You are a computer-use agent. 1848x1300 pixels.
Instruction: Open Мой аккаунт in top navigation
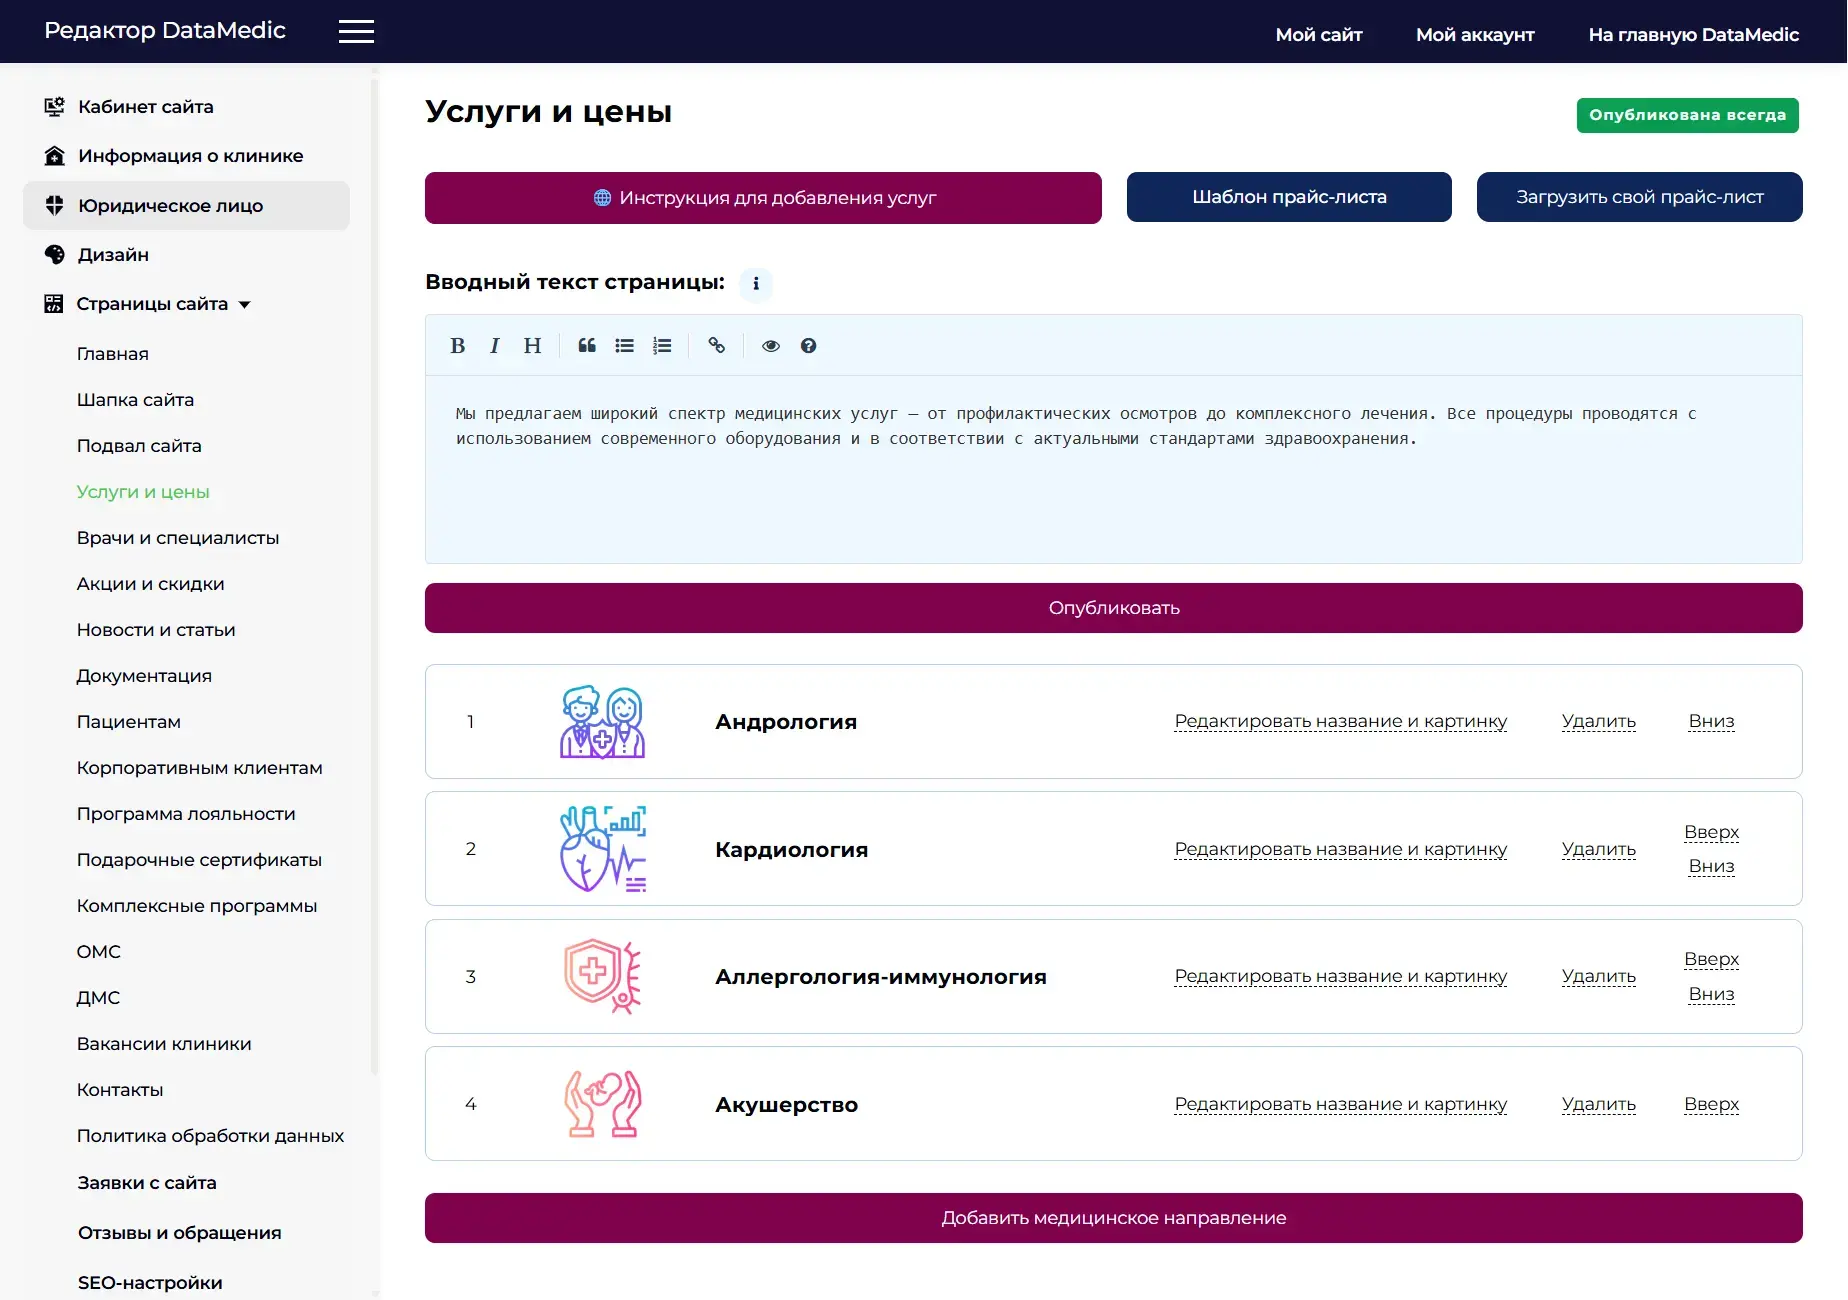pos(1474,35)
